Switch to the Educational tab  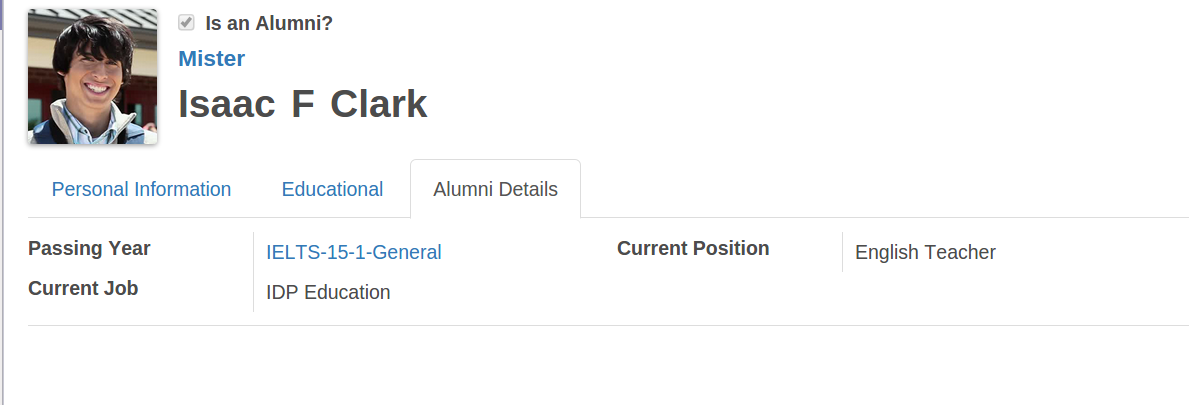point(332,189)
